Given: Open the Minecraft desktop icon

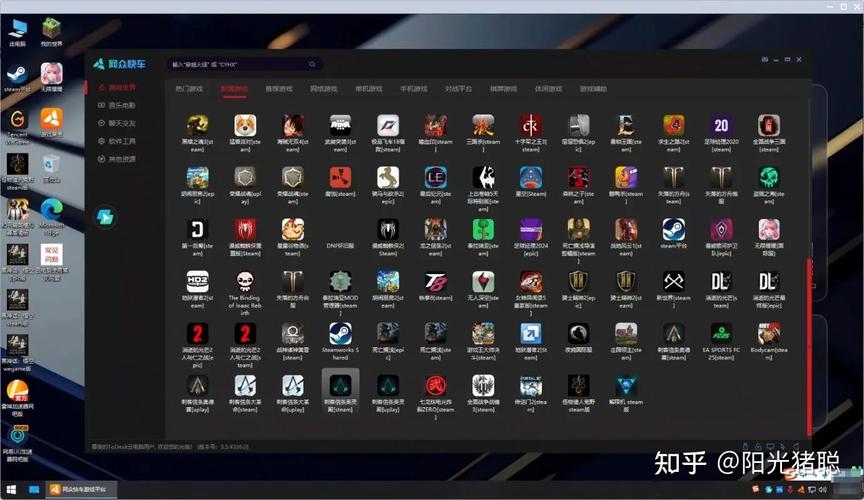Looking at the screenshot, I should pyautogui.click(x=51, y=33).
